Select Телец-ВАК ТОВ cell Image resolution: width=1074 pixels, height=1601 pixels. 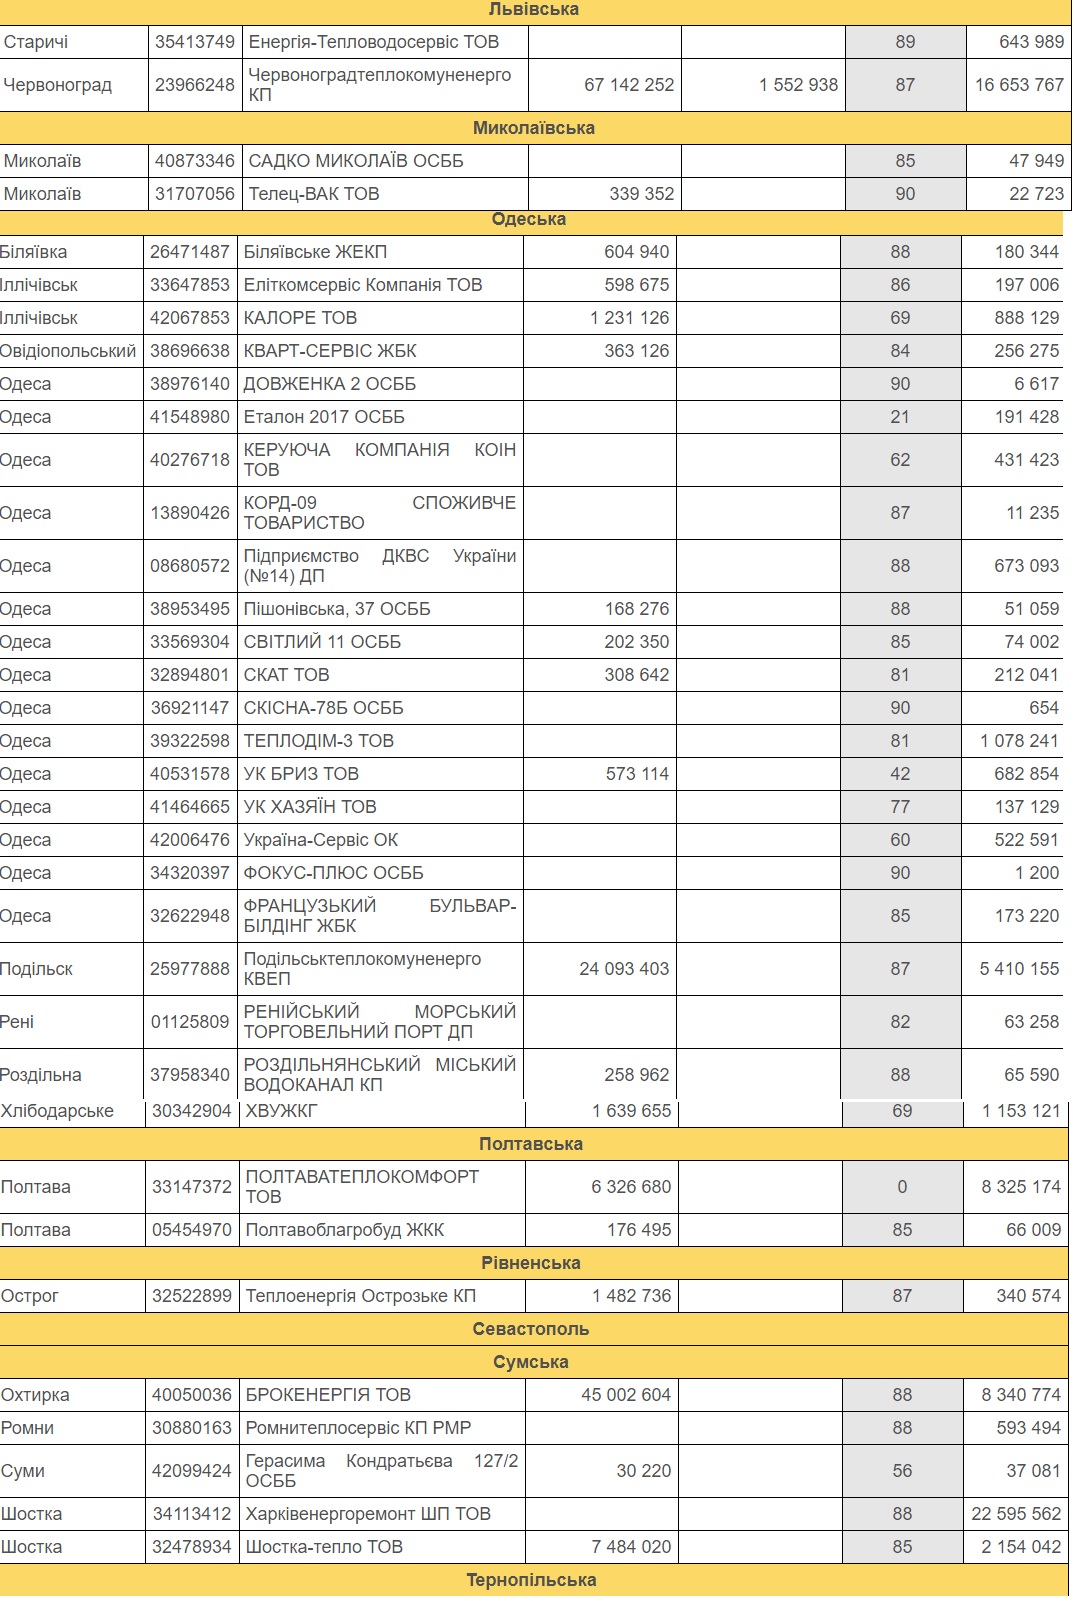(x=385, y=194)
